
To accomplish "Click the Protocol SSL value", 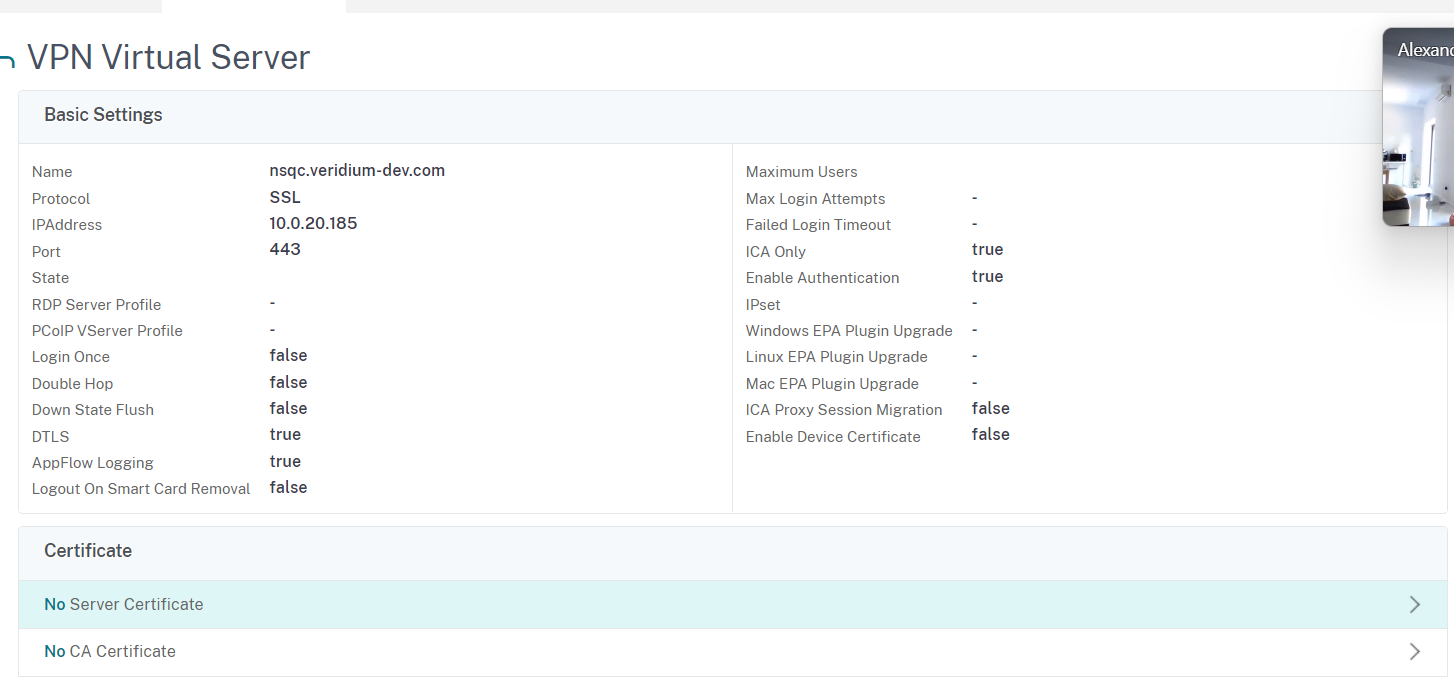I will pos(284,197).
